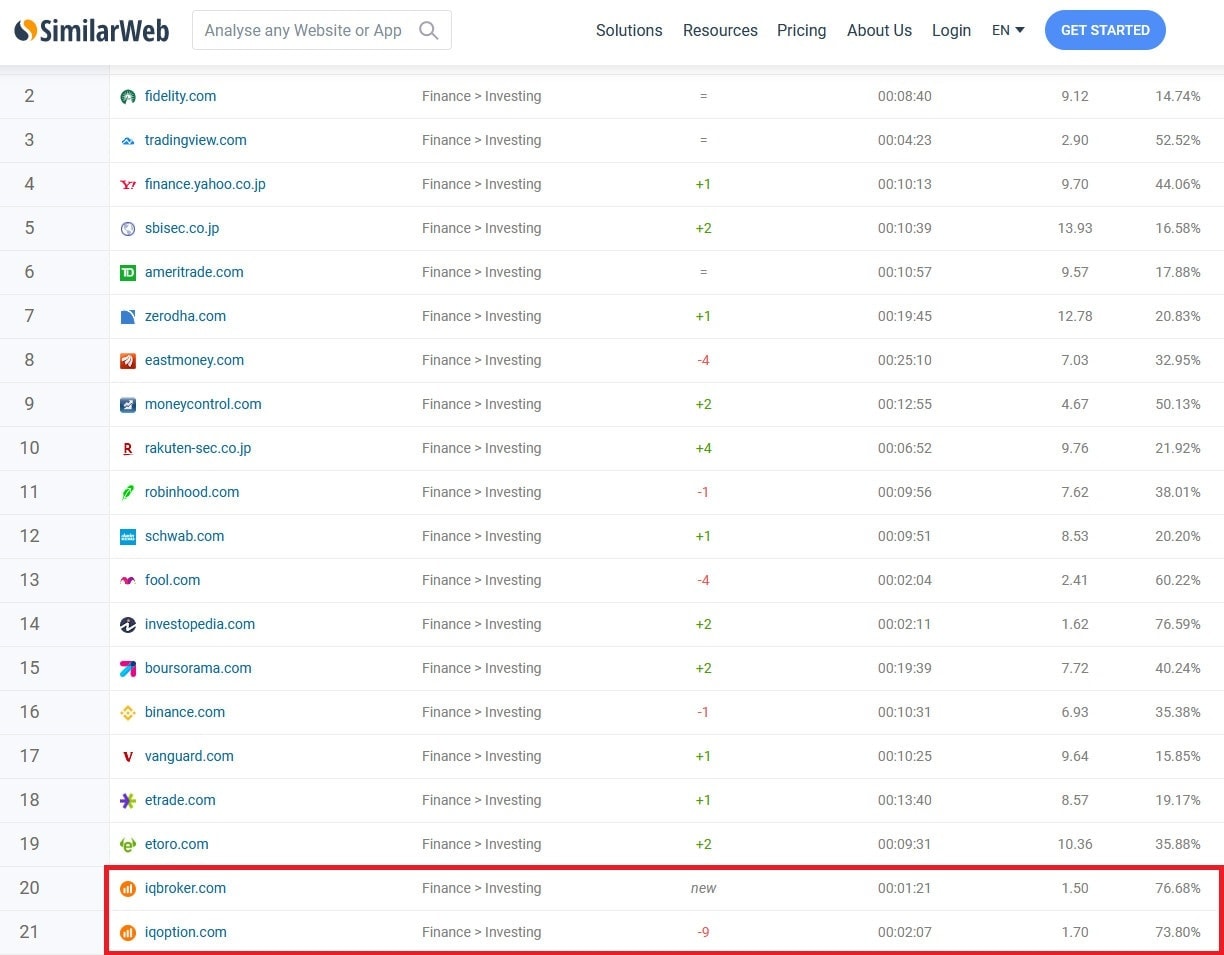Click the tradingview.com favicon
This screenshot has height=955, width=1224.
[128, 141]
